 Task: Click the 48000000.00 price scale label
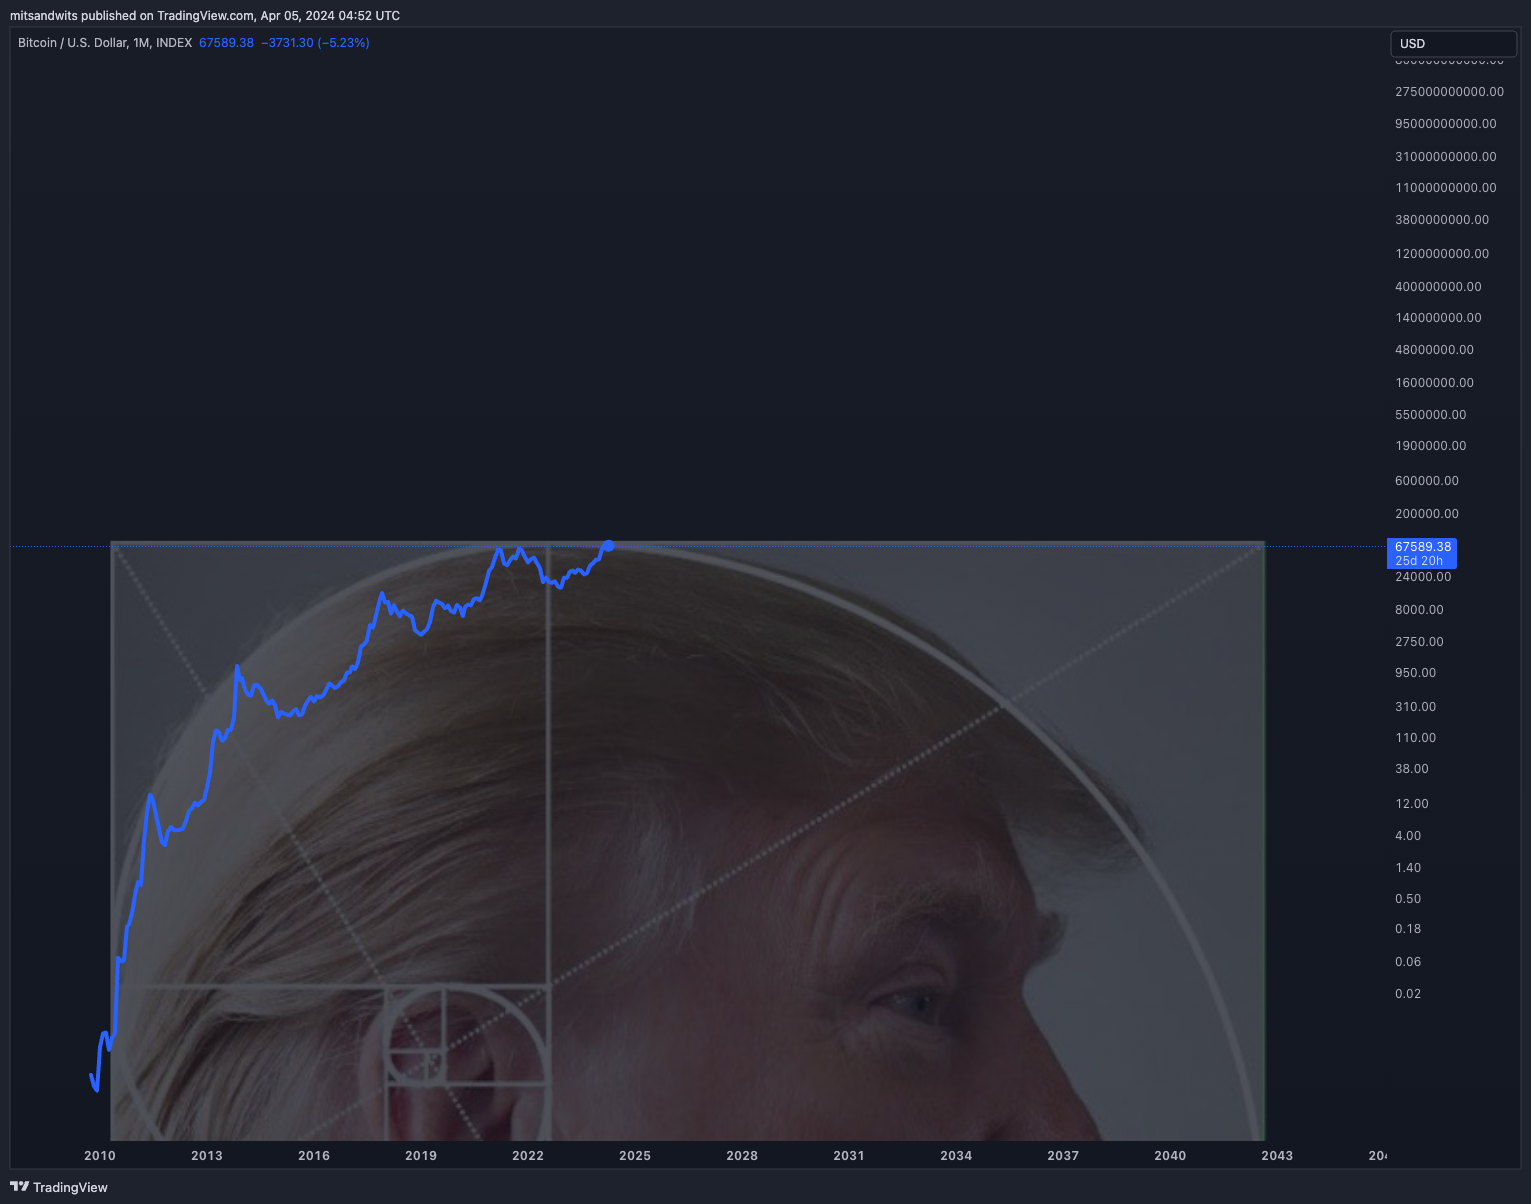pos(1434,349)
